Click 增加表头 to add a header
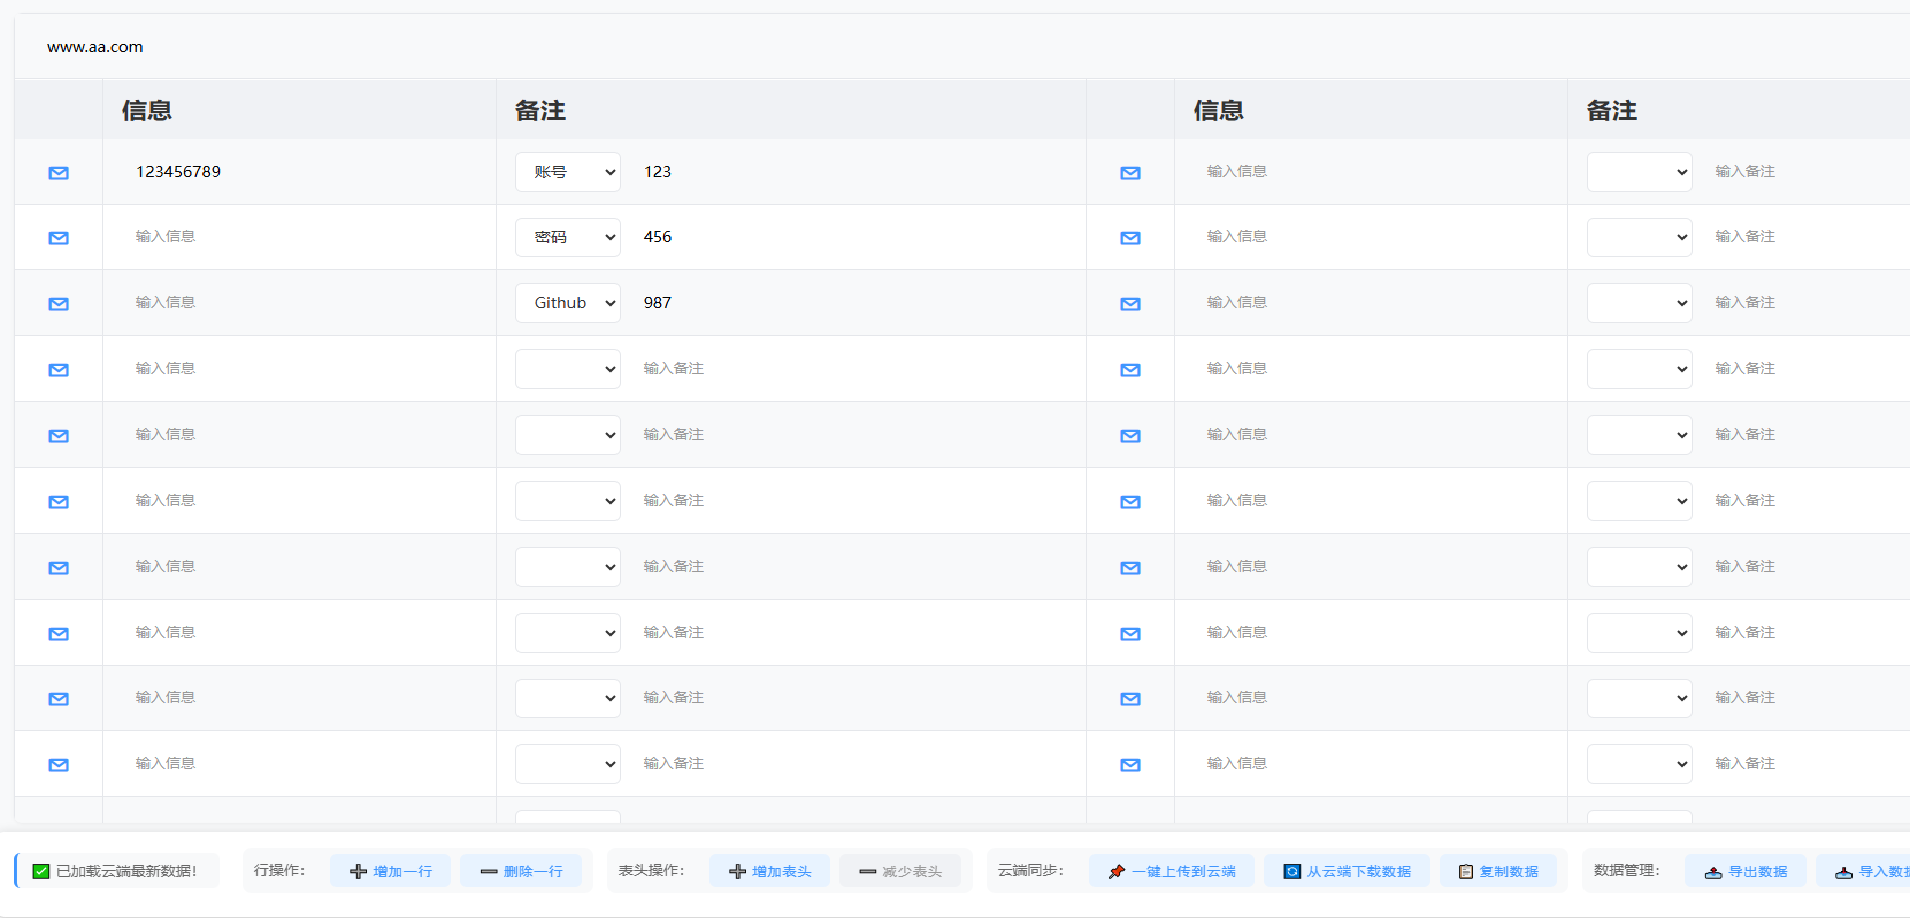 (770, 871)
